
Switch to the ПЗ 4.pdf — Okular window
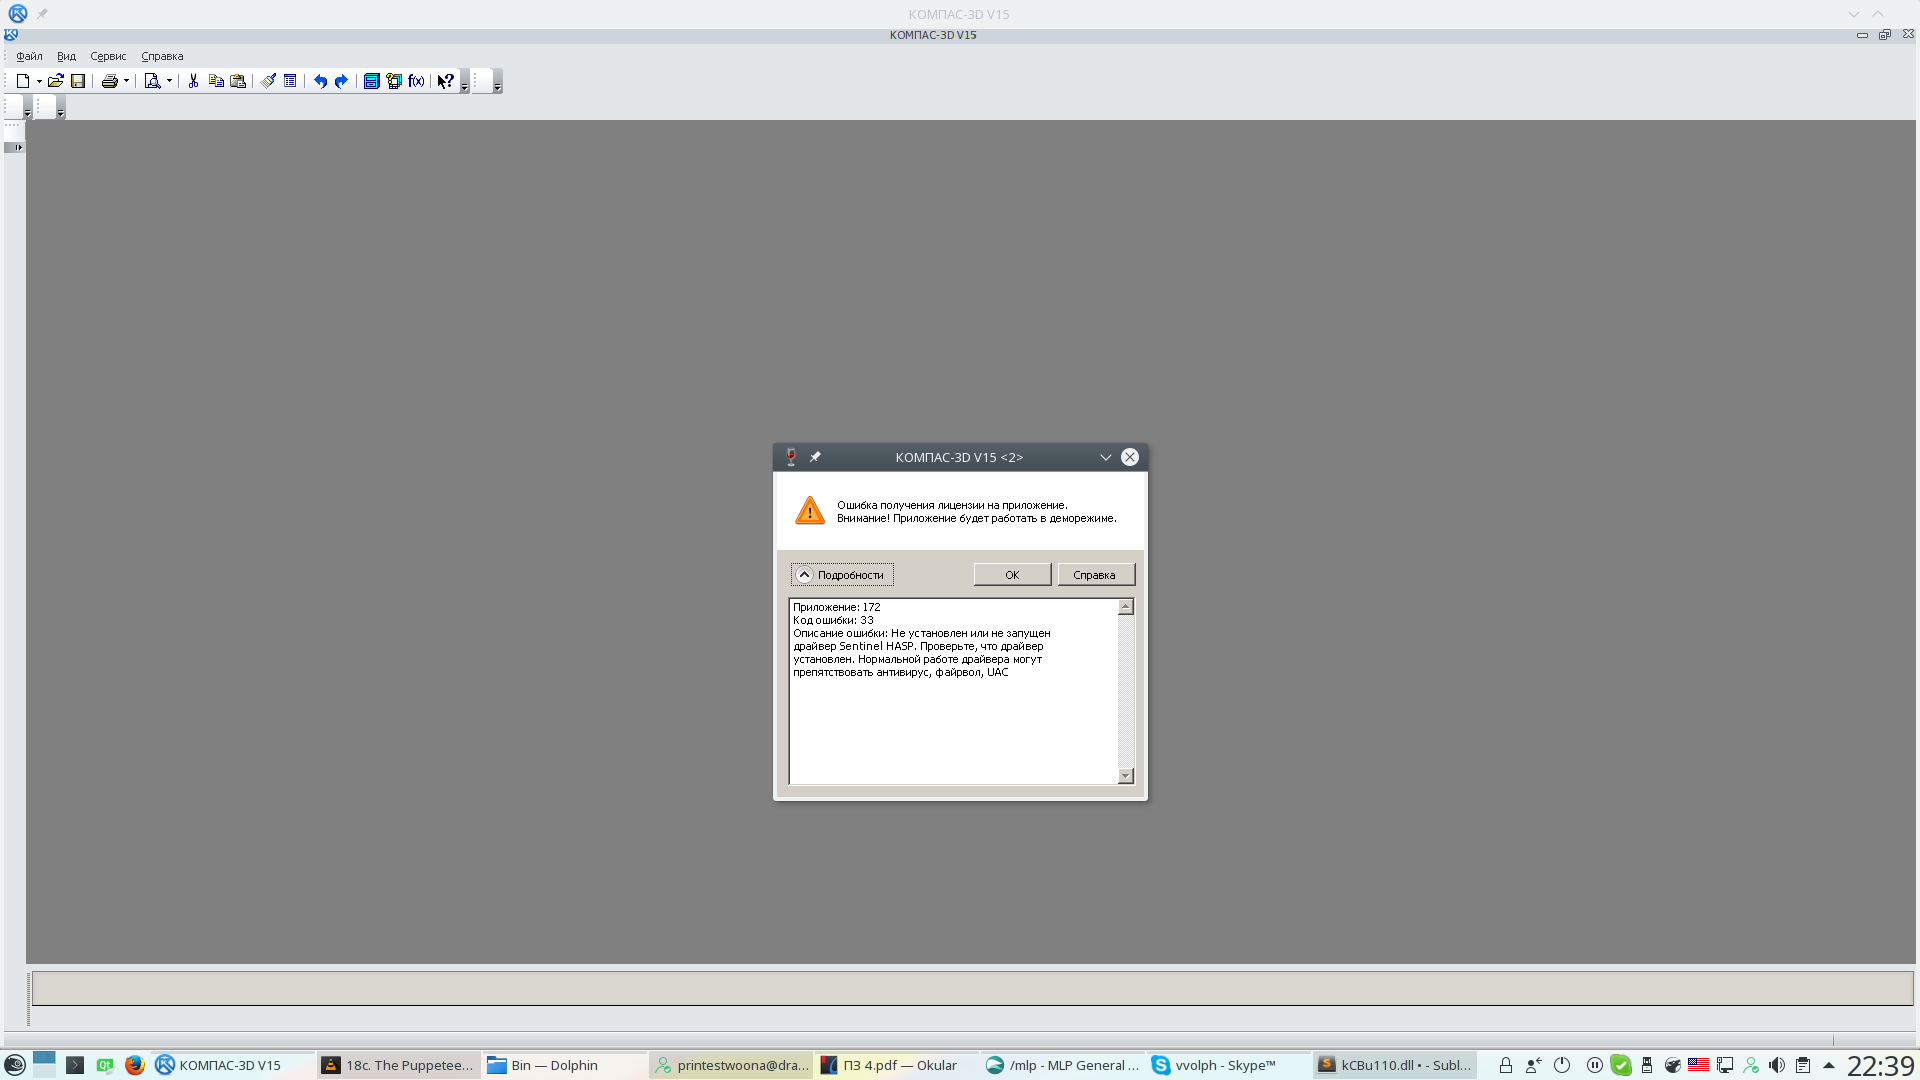(897, 1065)
